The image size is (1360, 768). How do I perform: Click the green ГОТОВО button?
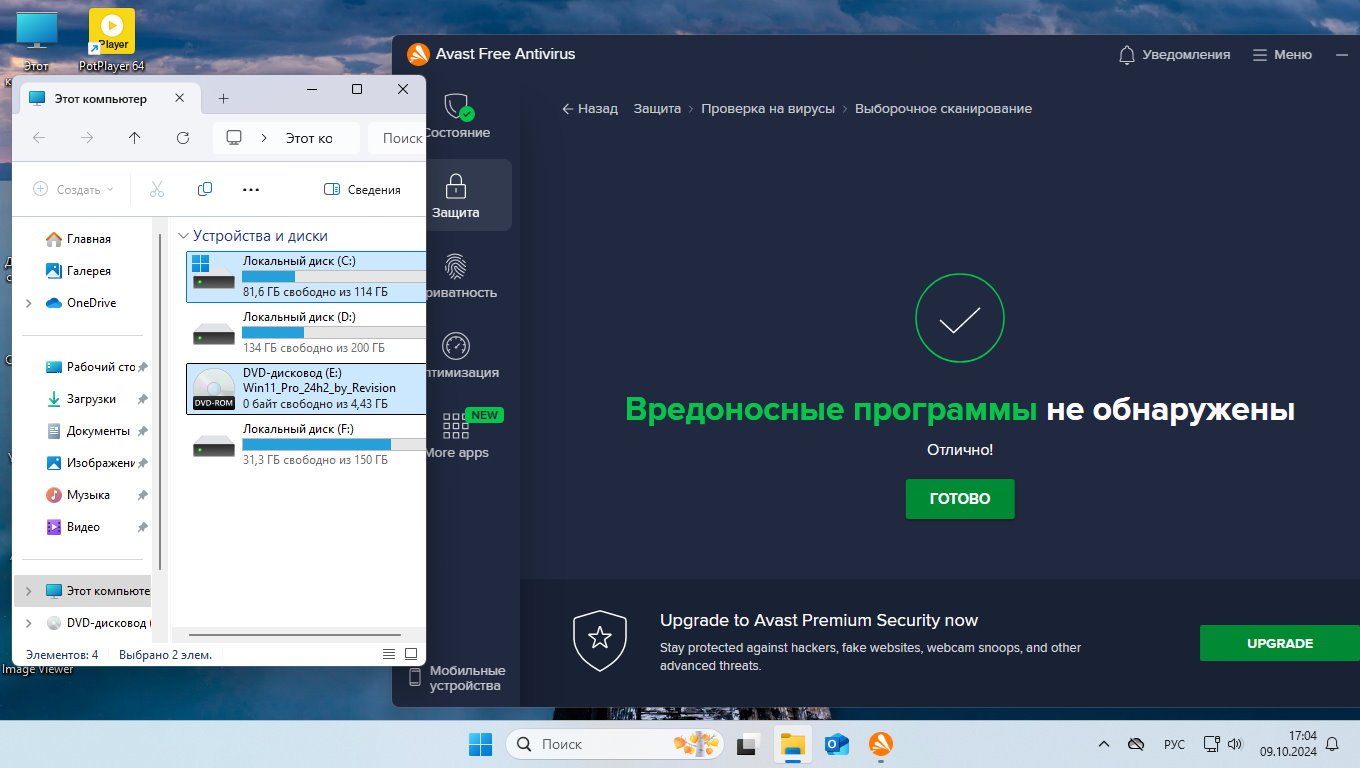960,499
